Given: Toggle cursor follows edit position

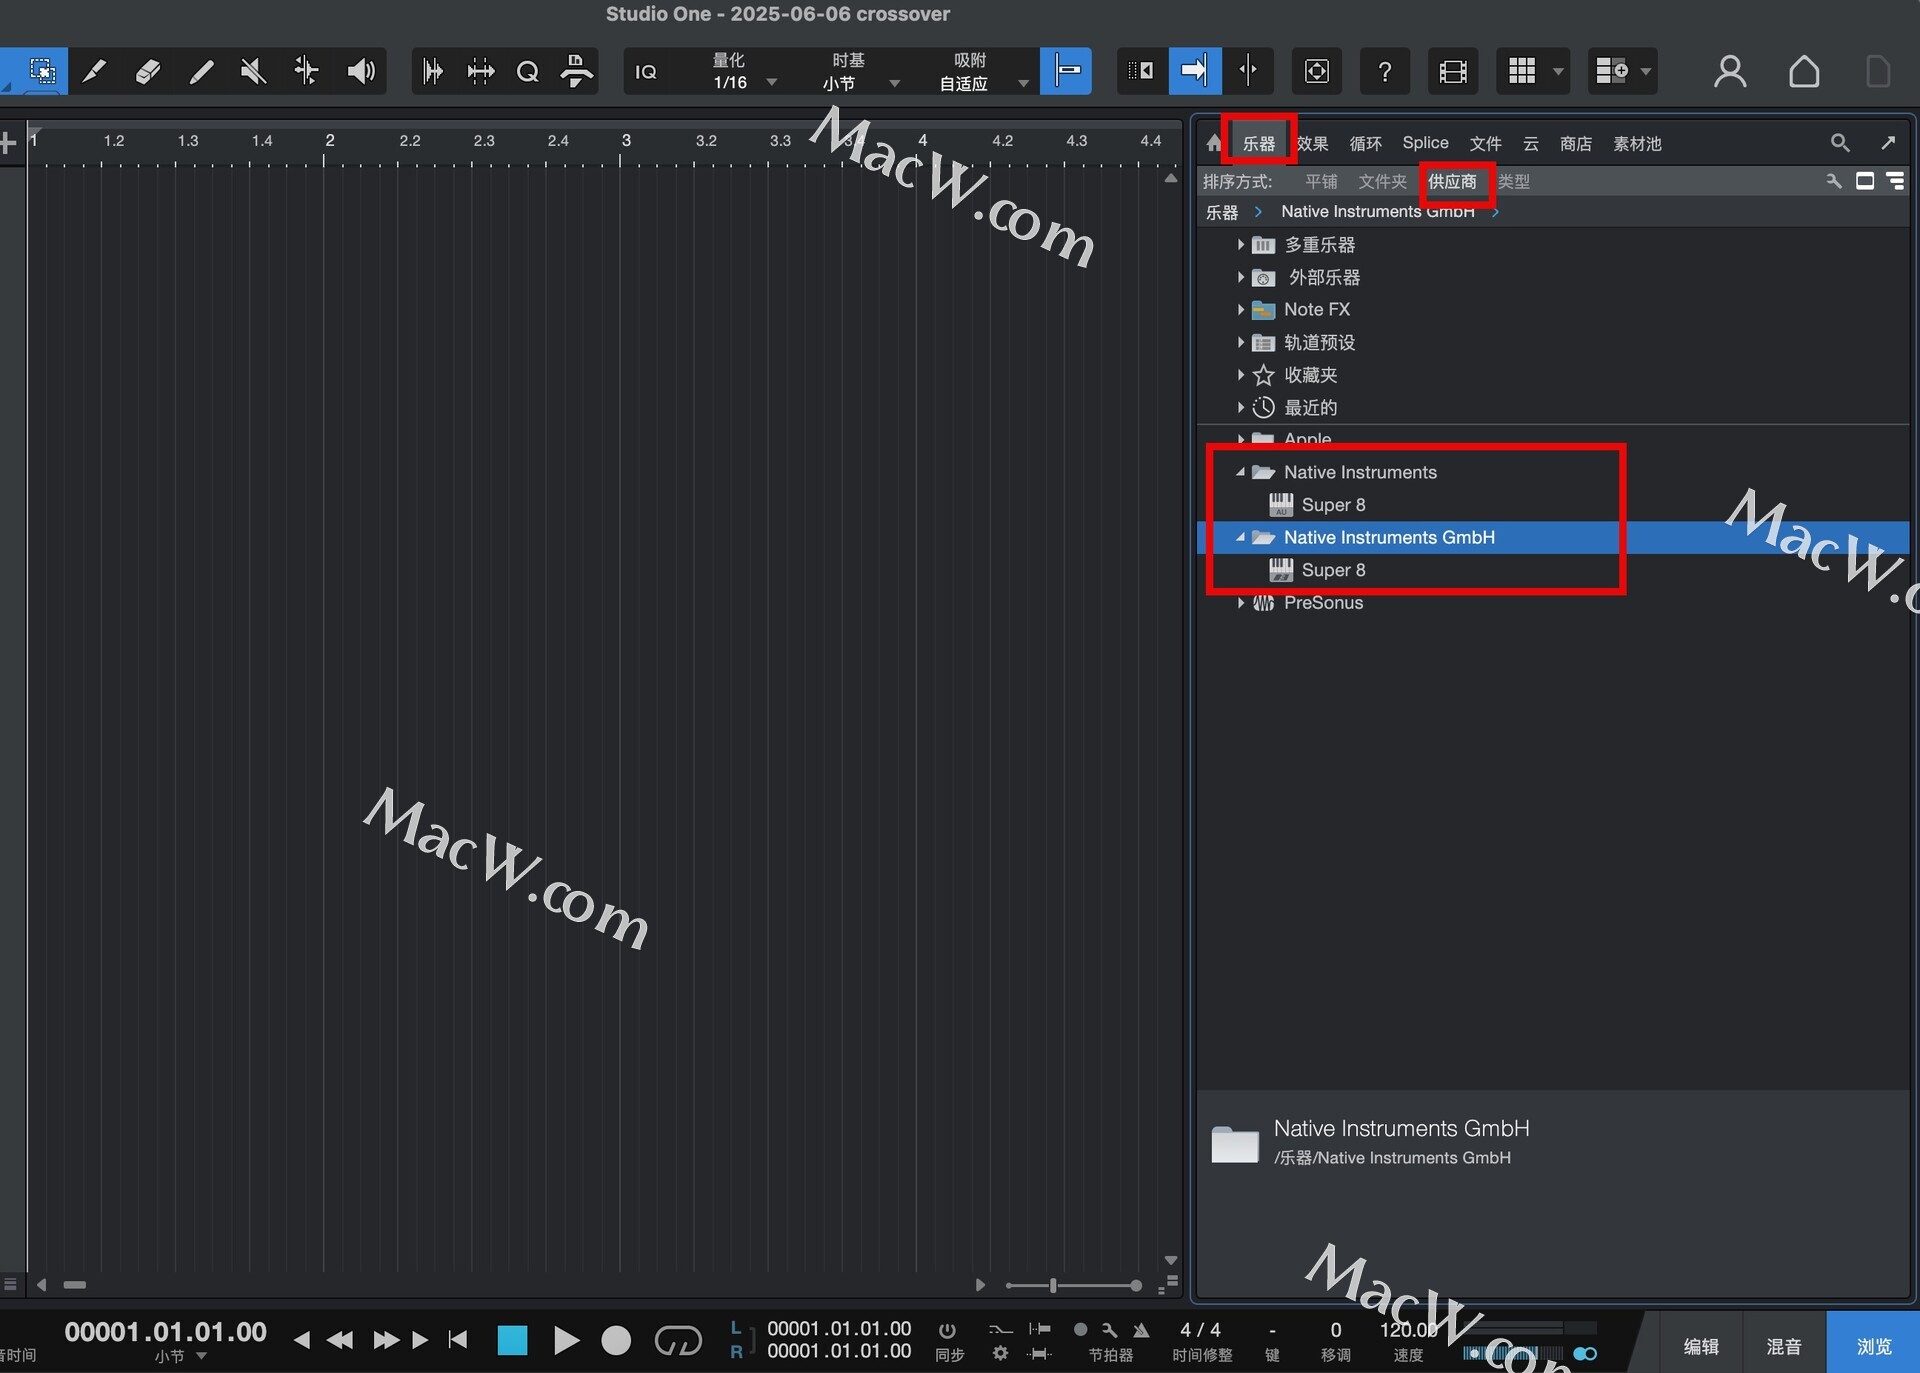Looking at the screenshot, I should pos(1247,71).
